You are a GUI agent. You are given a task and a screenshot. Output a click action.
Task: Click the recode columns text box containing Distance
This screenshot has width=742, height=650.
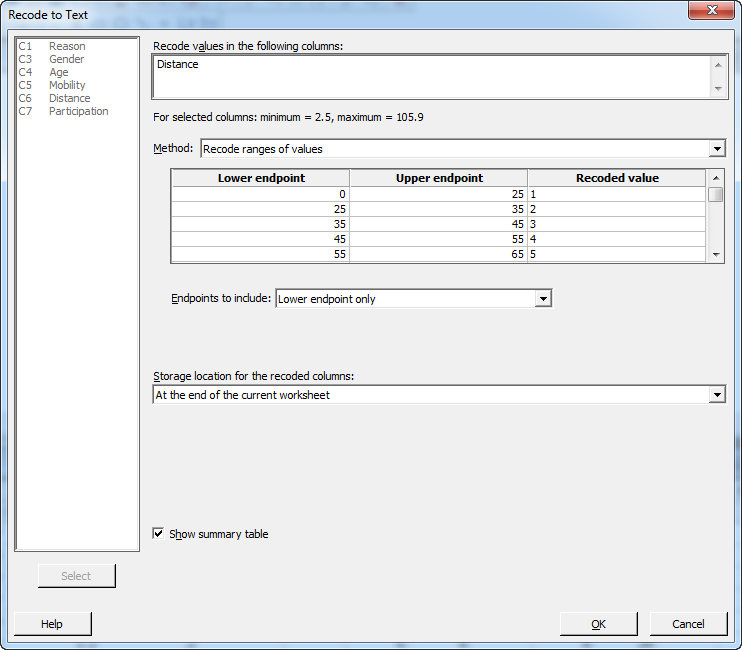pos(430,76)
